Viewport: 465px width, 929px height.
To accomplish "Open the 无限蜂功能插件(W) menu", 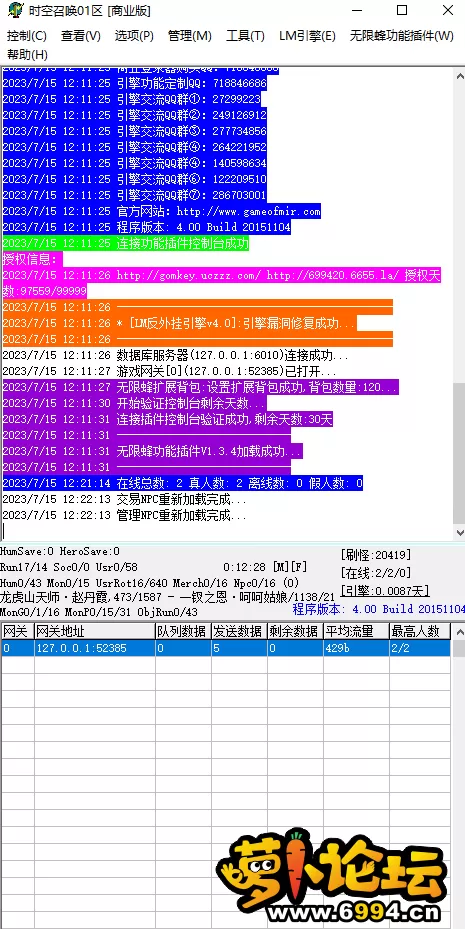I will (402, 36).
